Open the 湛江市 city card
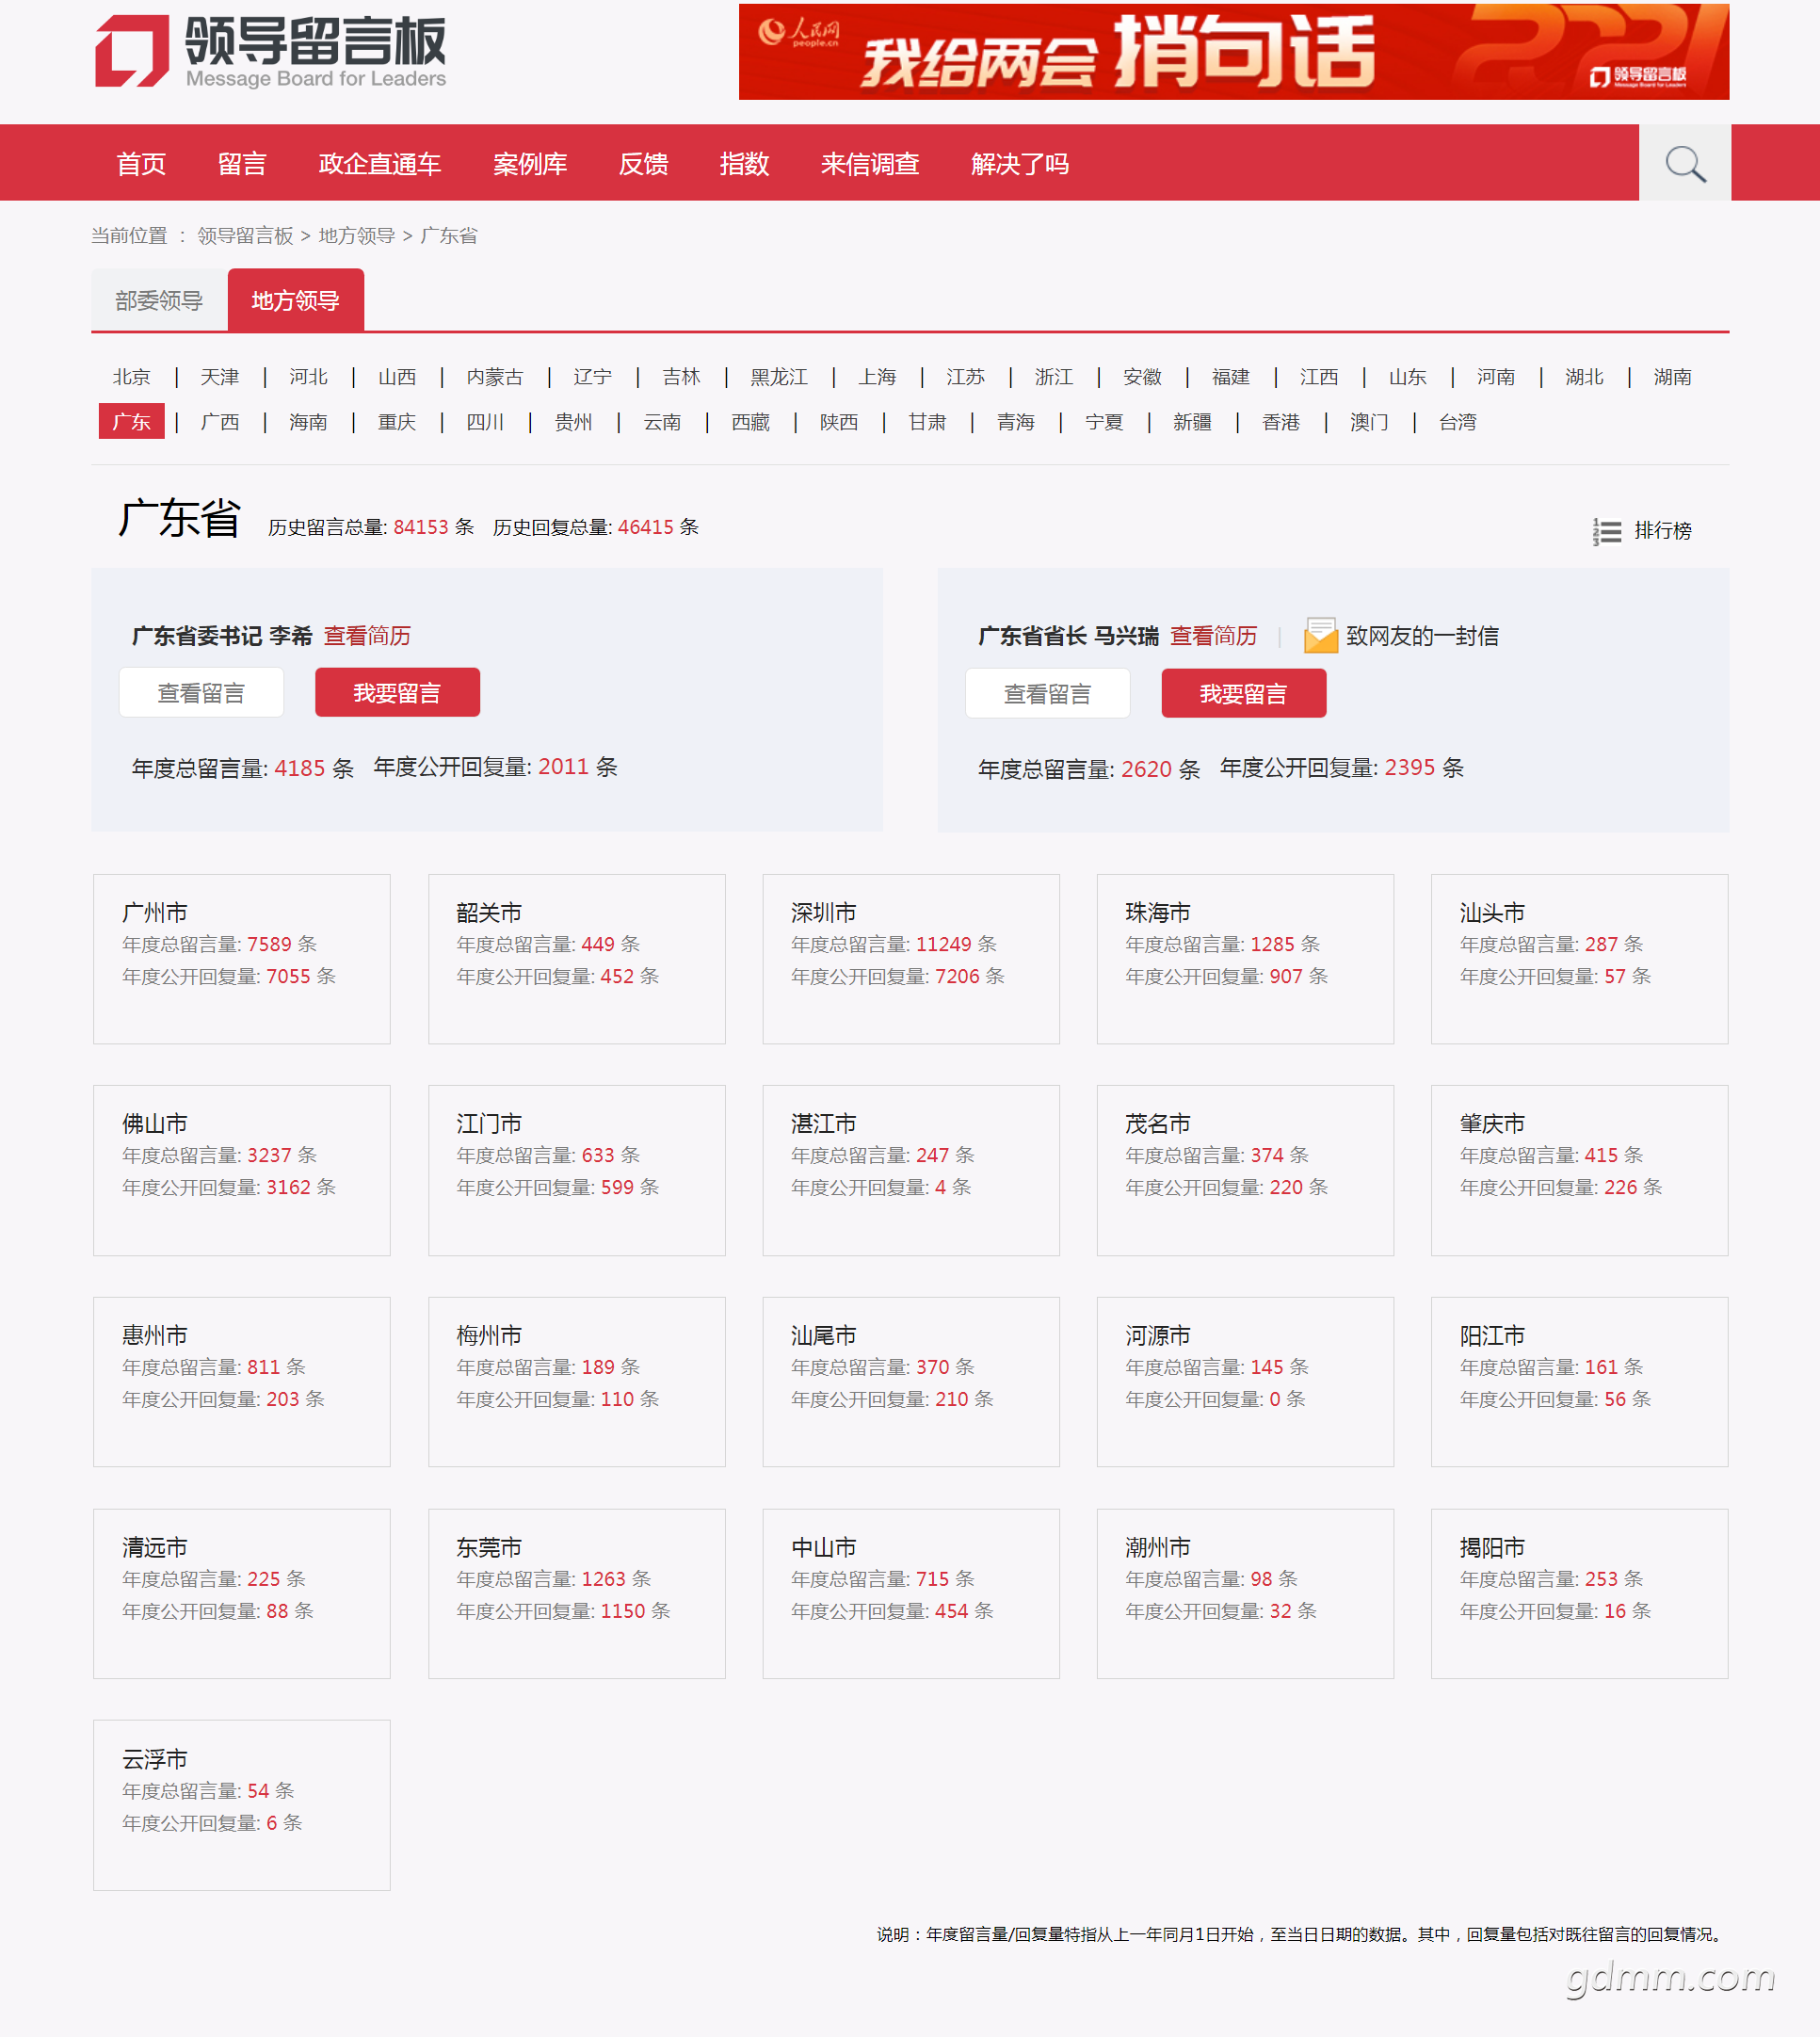 tap(911, 1171)
